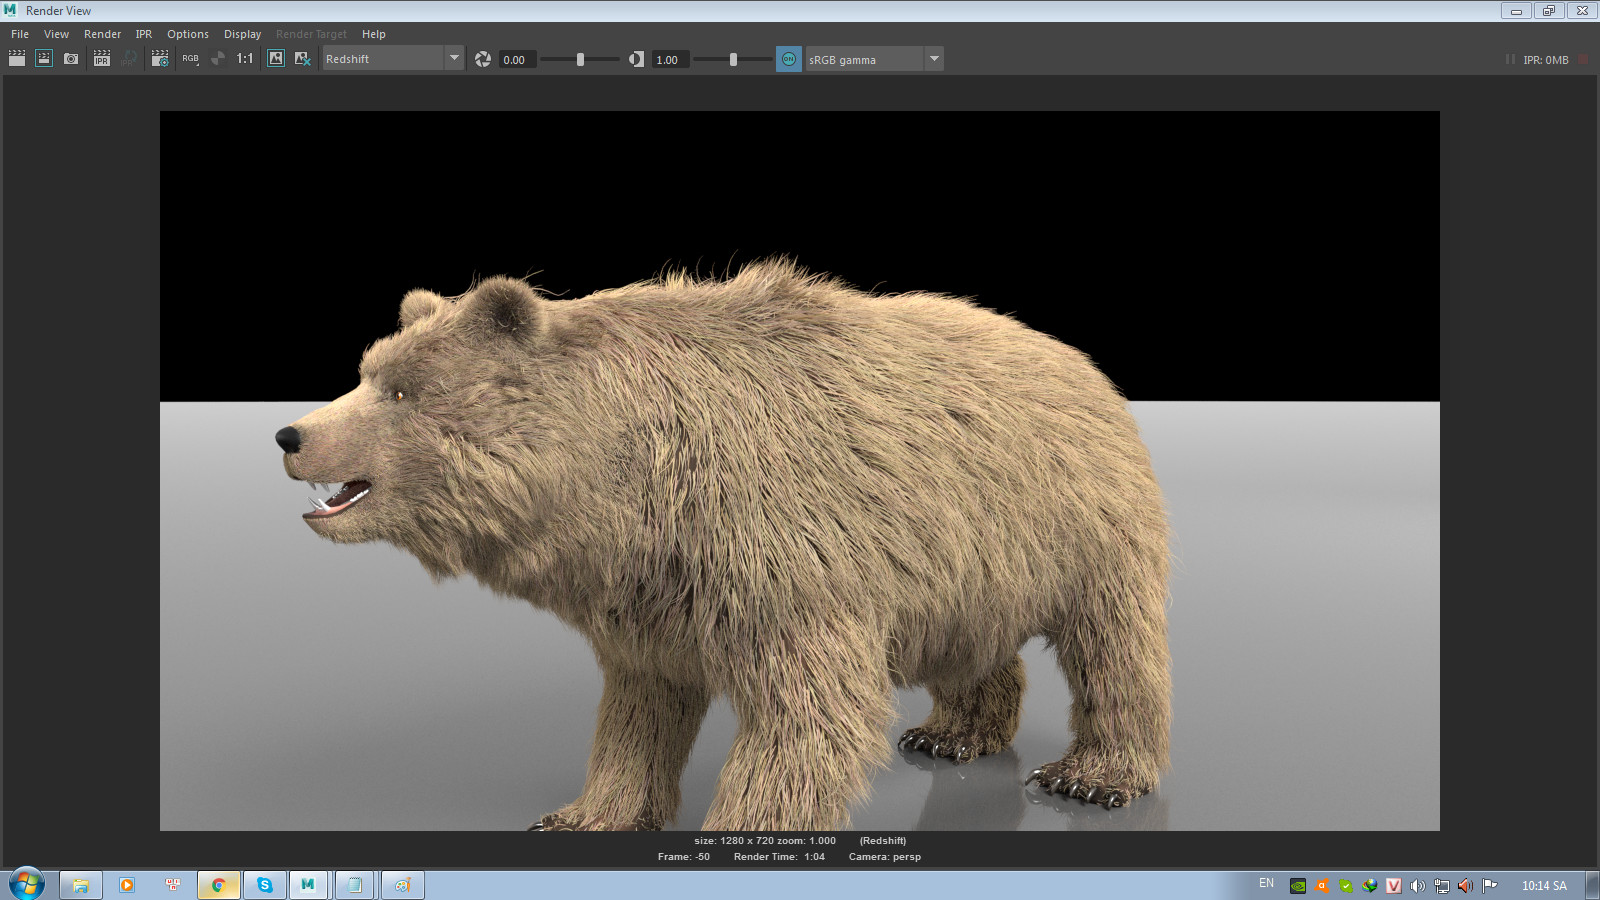Select the Redo Previous Render clapboard icon
Image resolution: width=1600 pixels, height=900 pixels.
coord(43,58)
